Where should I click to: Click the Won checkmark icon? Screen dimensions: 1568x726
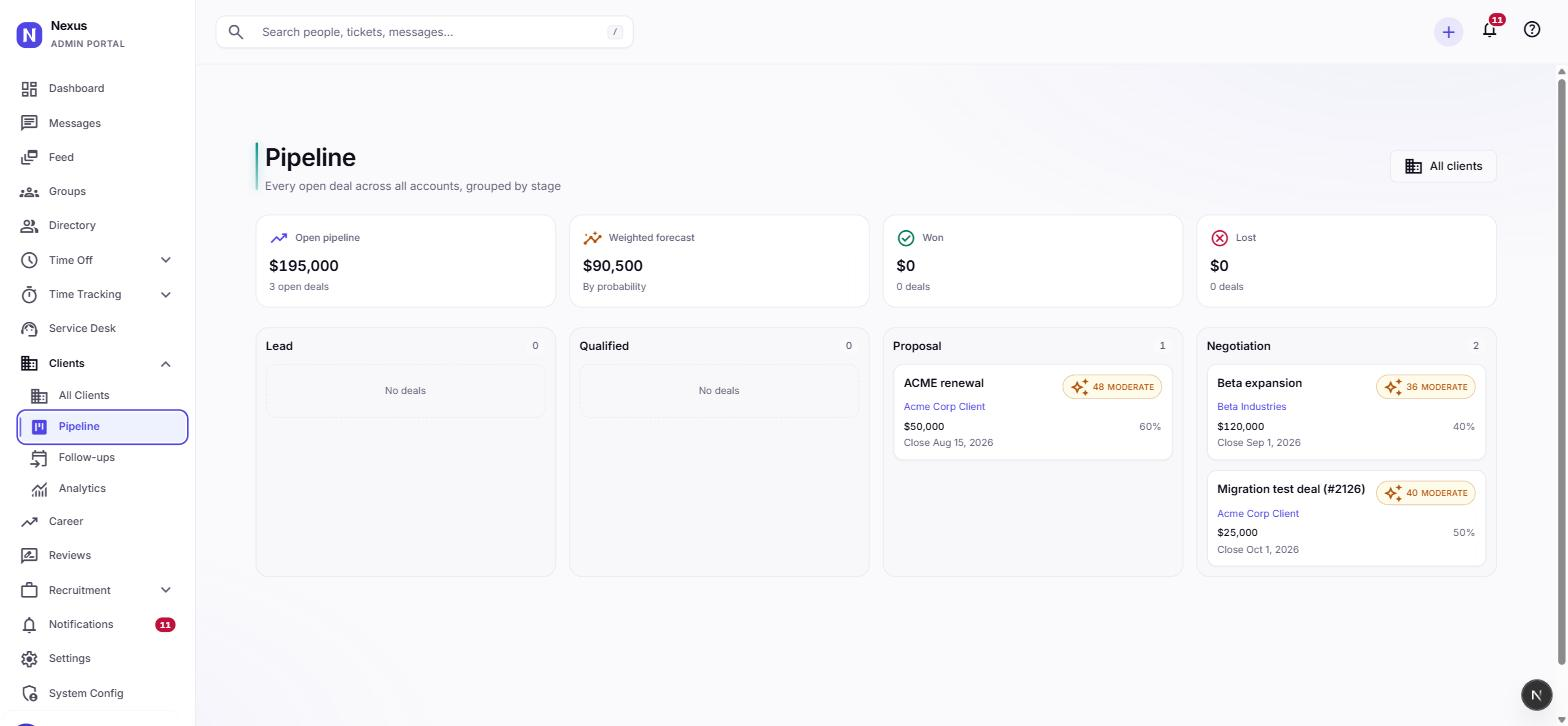click(x=906, y=238)
